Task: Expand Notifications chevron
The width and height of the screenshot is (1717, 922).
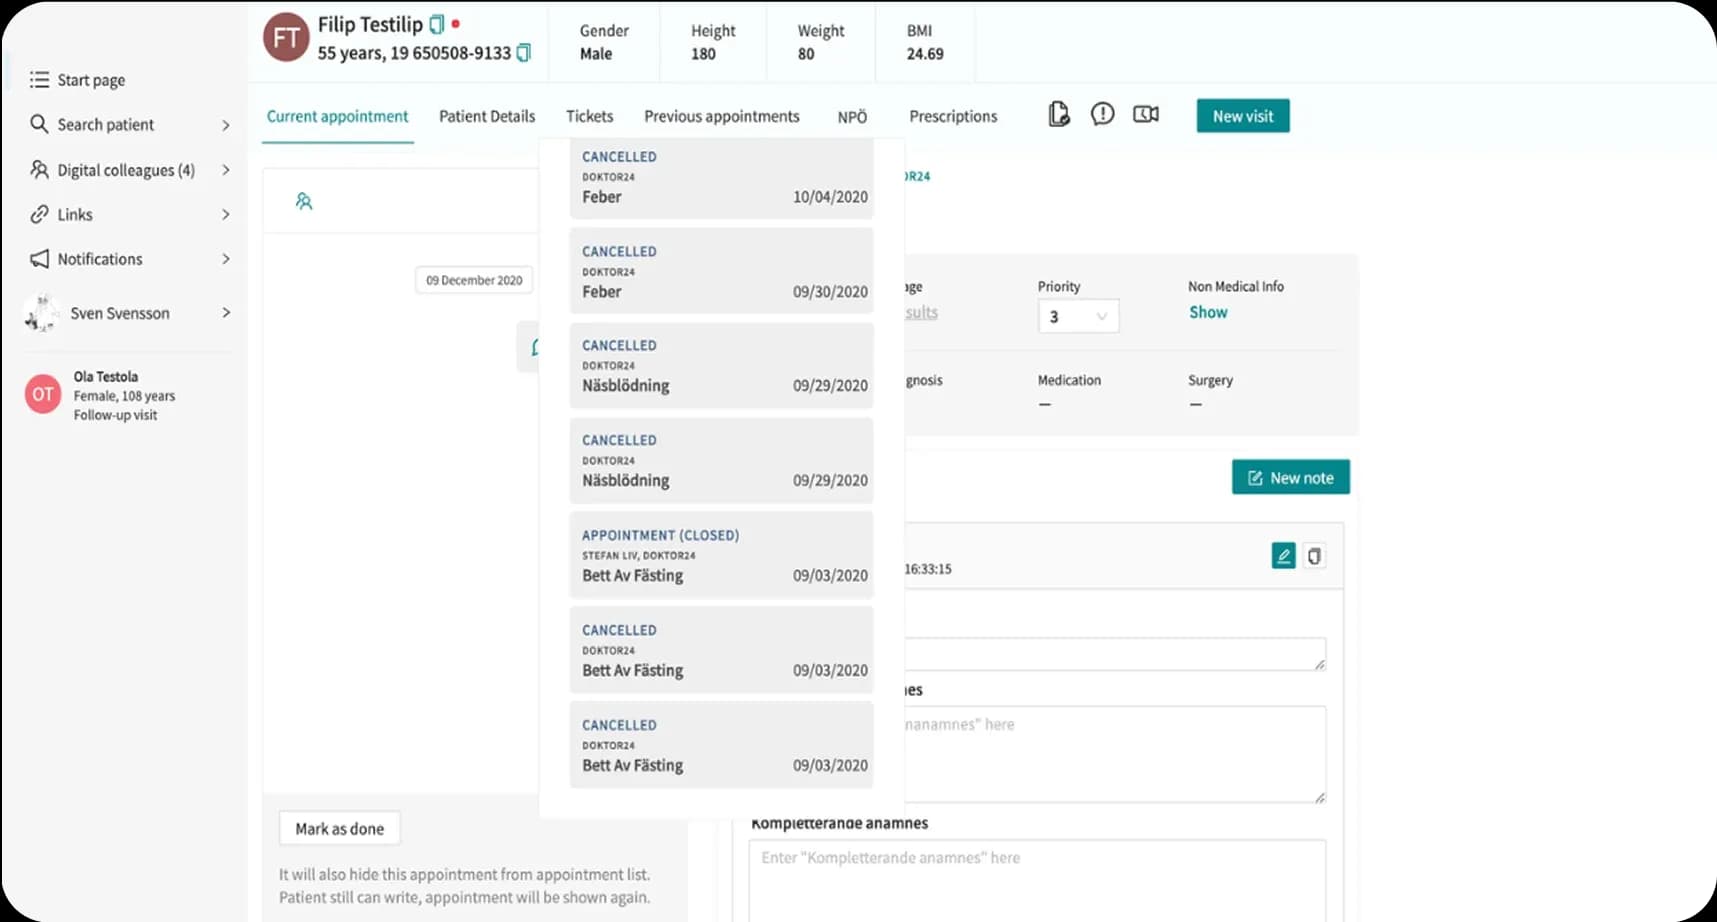Action: tap(226, 259)
